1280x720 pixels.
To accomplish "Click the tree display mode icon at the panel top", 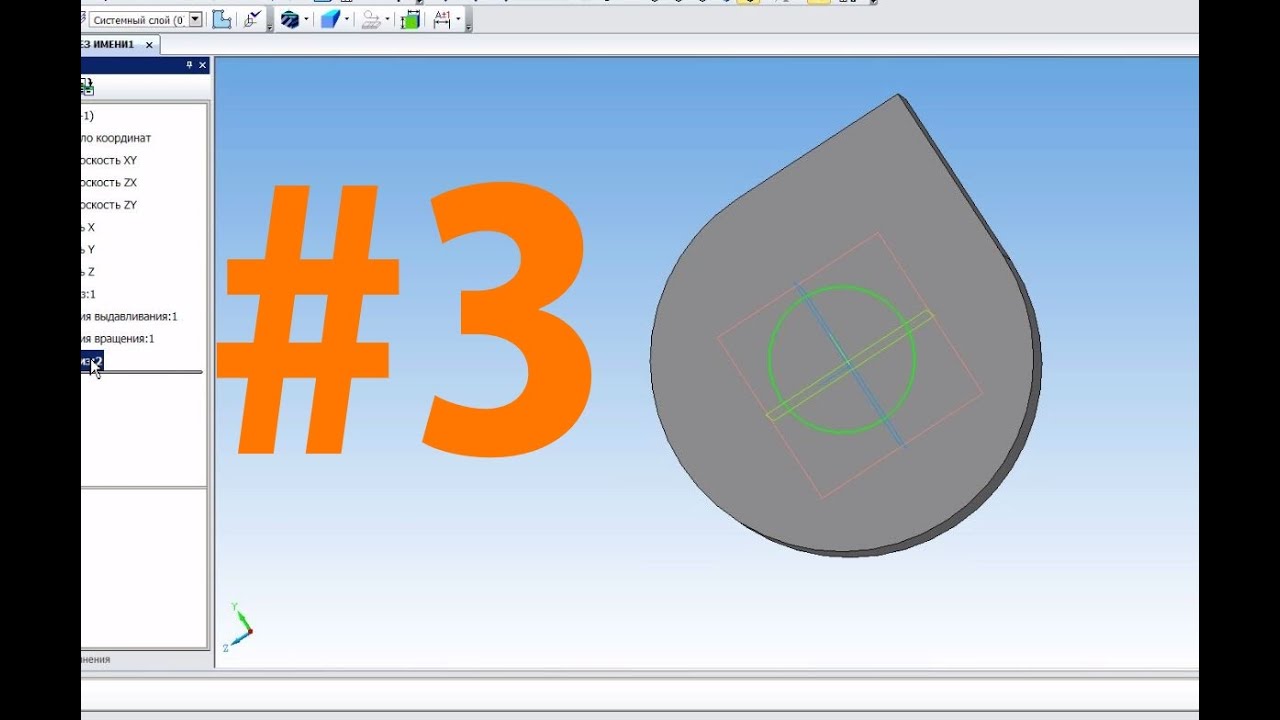I will tap(87, 87).
